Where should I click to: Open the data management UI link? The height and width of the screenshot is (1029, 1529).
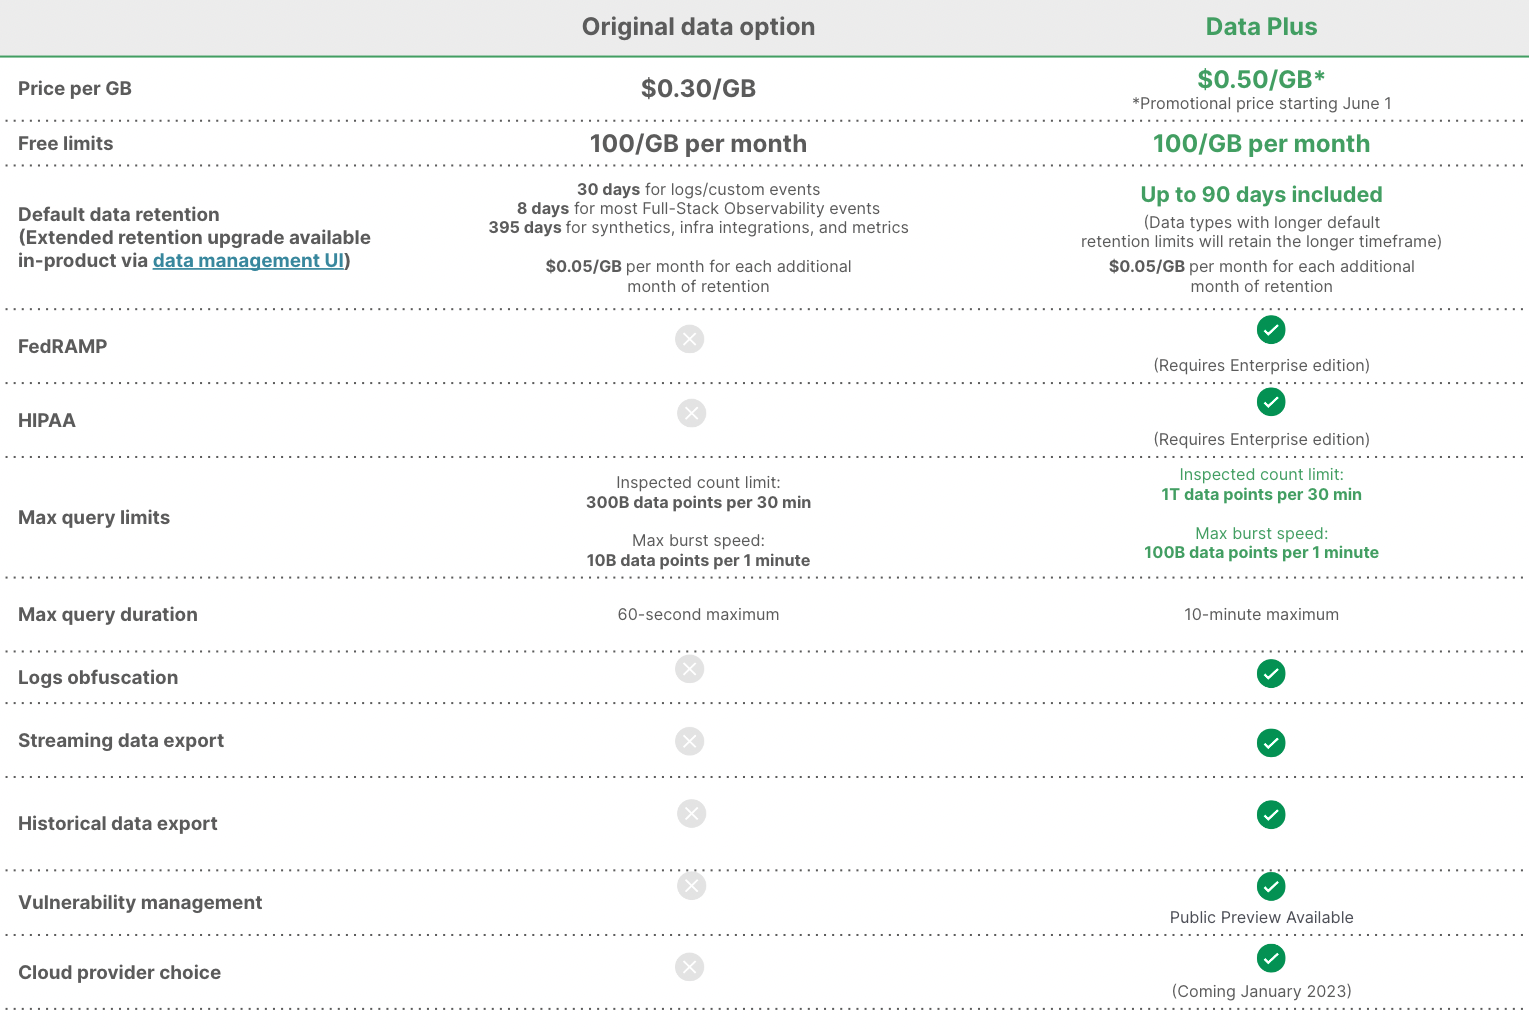tap(248, 260)
